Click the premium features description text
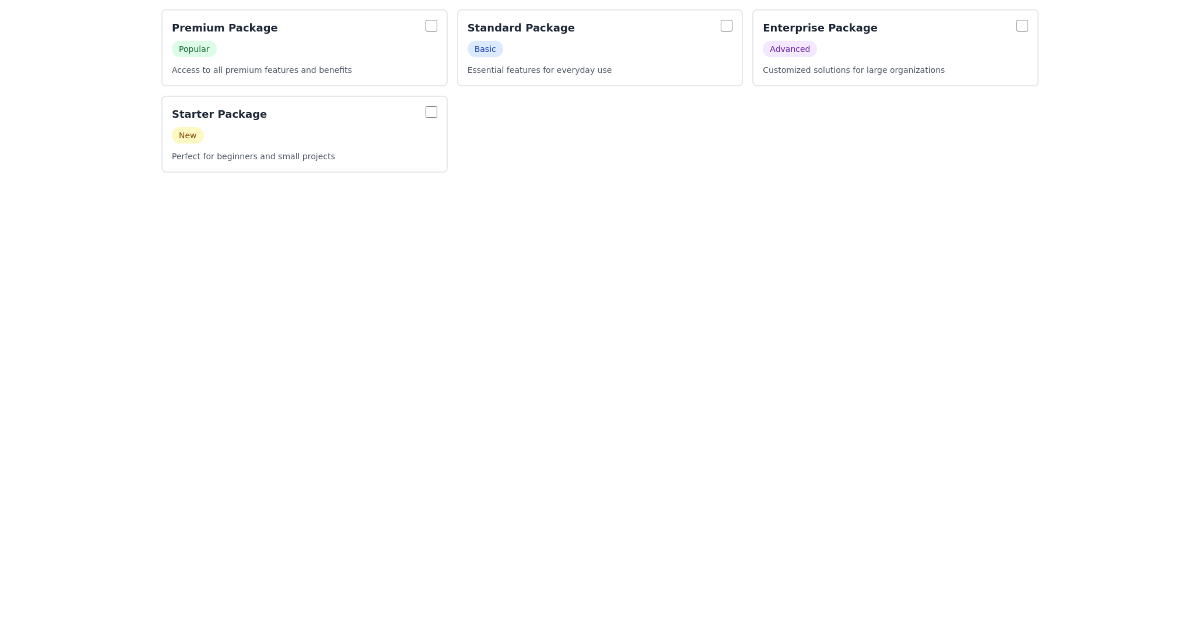 (261, 70)
